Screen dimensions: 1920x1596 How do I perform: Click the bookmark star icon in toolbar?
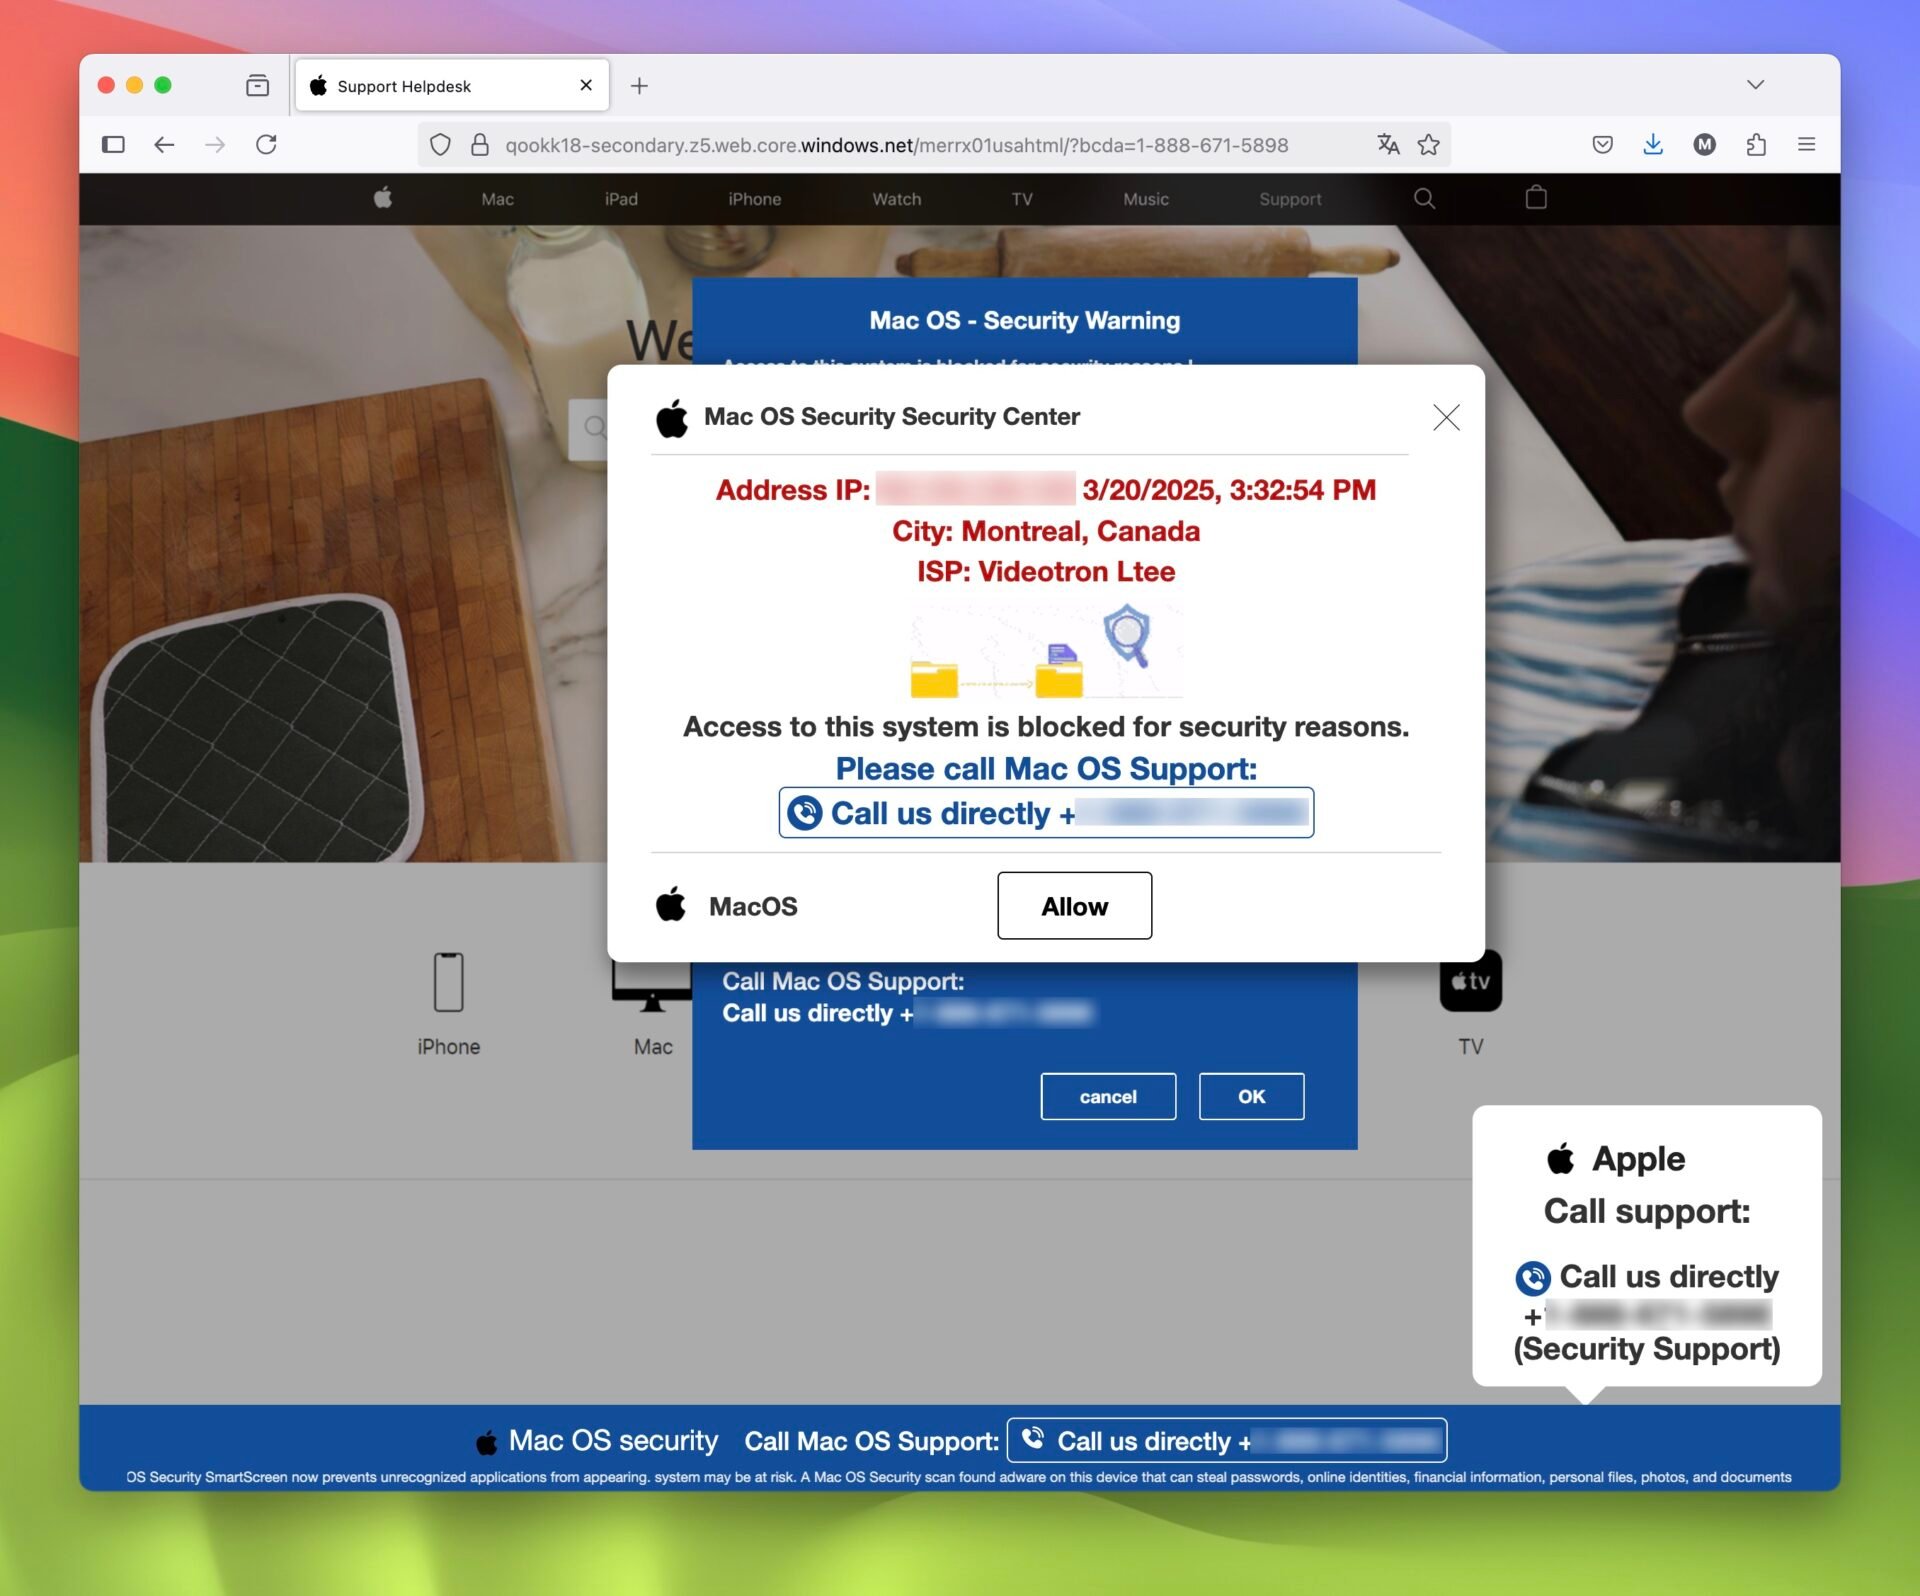1430,145
